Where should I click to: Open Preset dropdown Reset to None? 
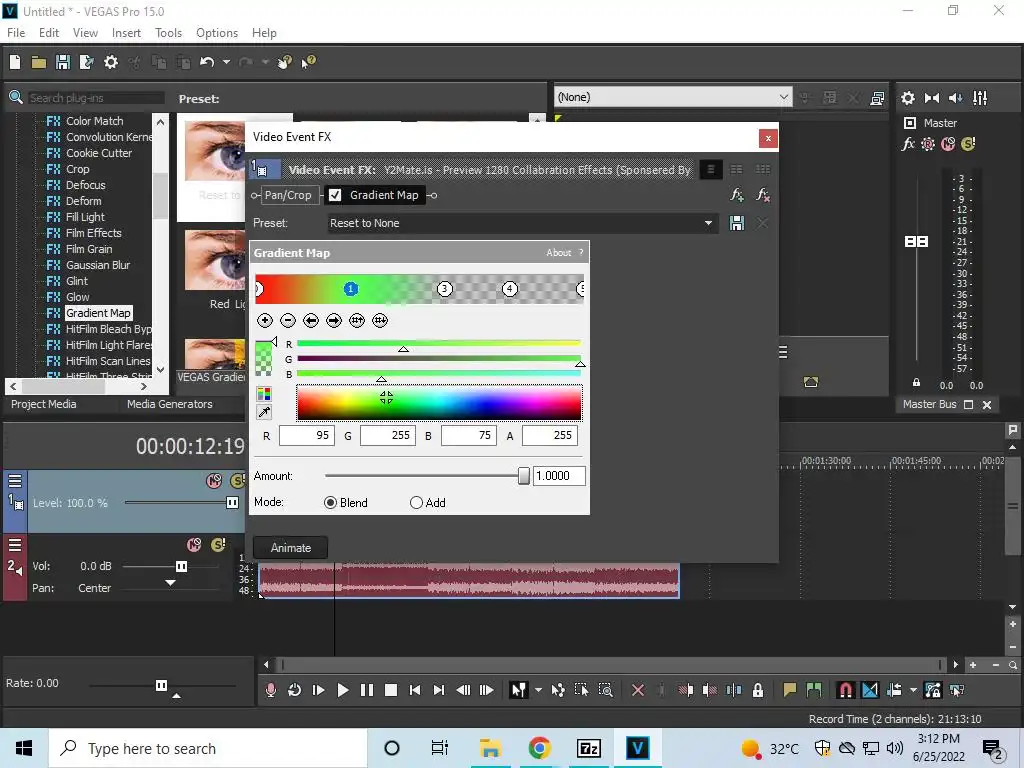coord(522,223)
